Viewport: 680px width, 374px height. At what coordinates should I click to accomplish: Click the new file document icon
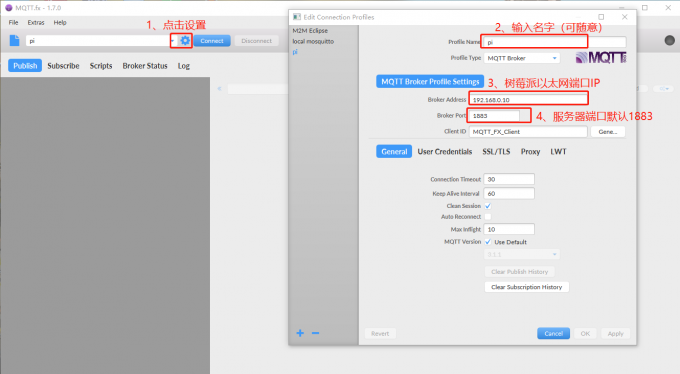14,40
